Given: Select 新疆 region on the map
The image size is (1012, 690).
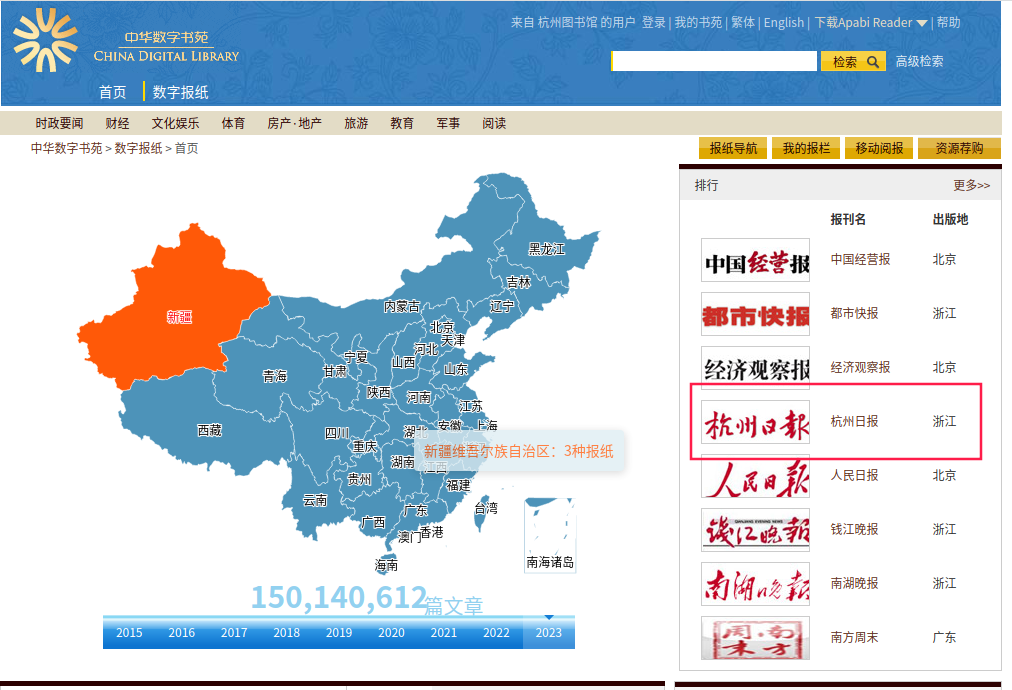Looking at the screenshot, I should tap(179, 317).
